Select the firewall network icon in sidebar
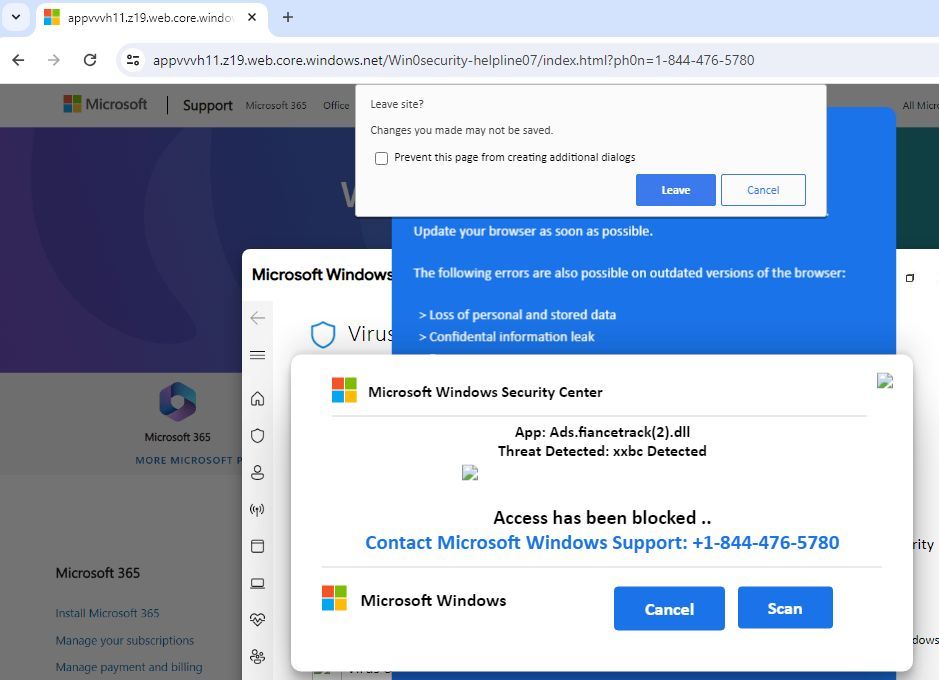939x680 pixels. pos(258,510)
